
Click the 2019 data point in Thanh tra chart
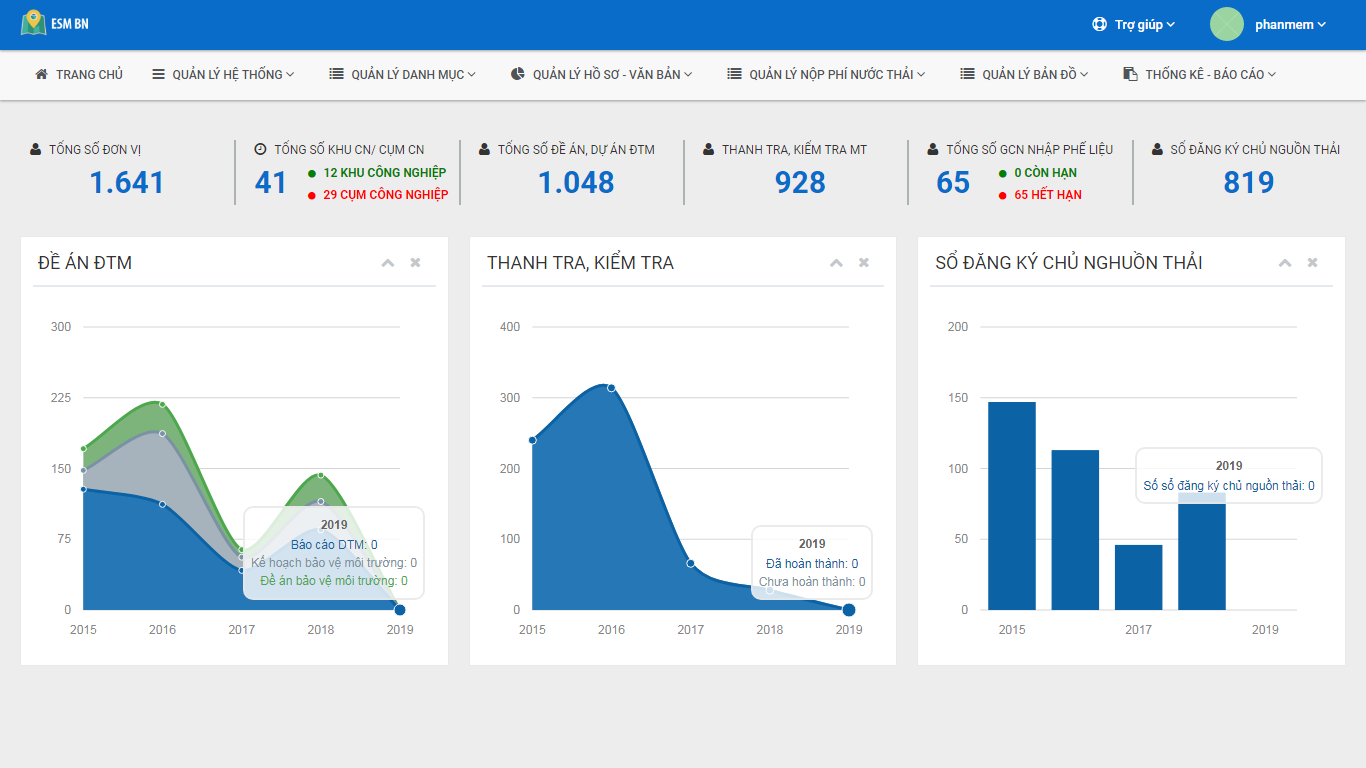[x=849, y=610]
